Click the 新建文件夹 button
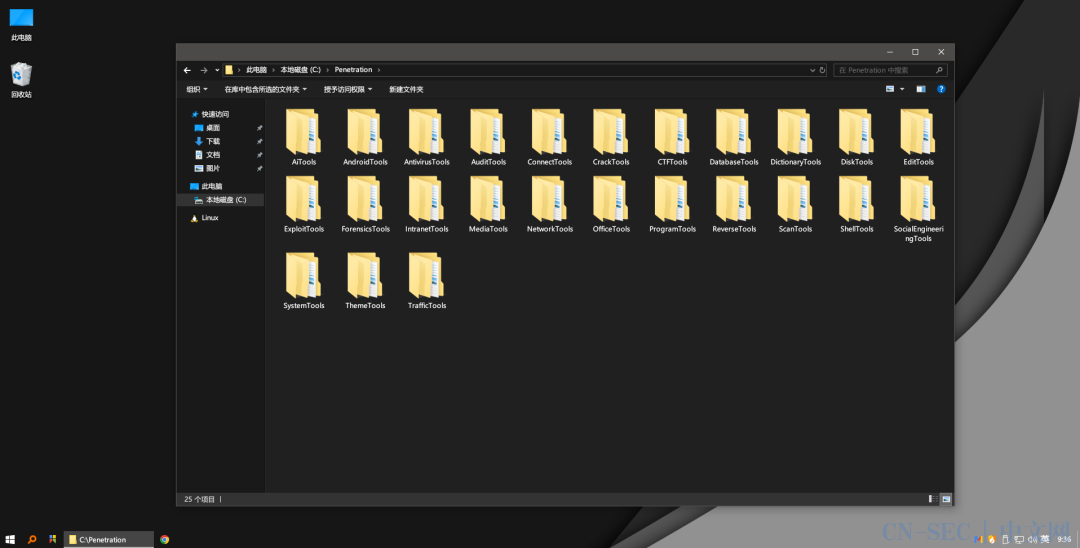This screenshot has width=1080, height=548. [406, 89]
